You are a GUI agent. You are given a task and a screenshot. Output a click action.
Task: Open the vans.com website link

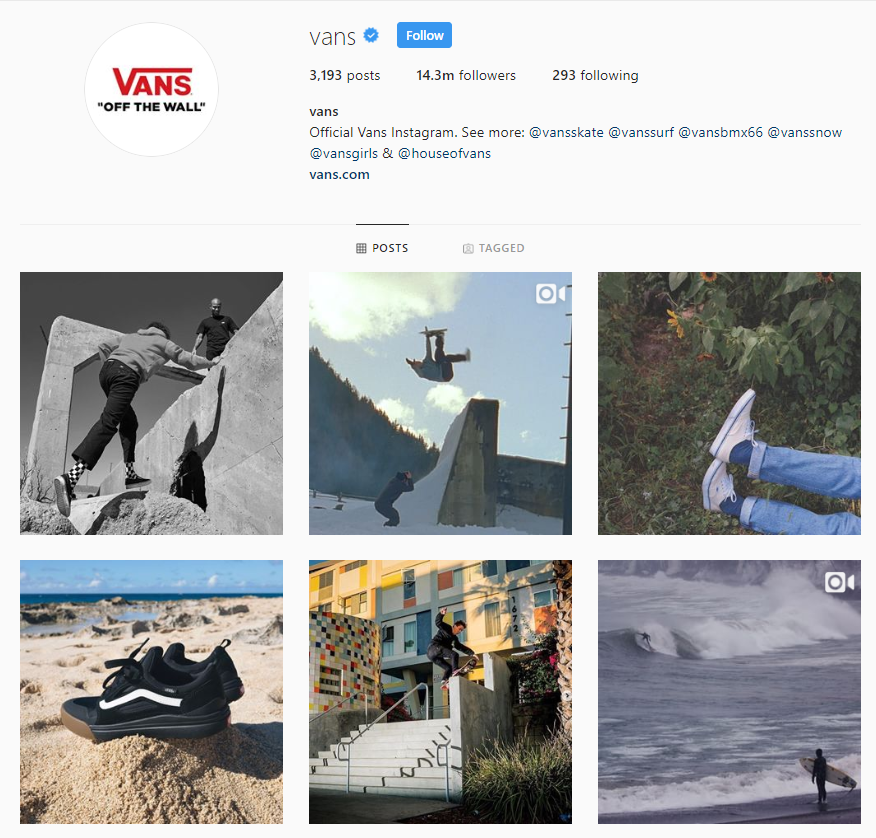pos(340,174)
